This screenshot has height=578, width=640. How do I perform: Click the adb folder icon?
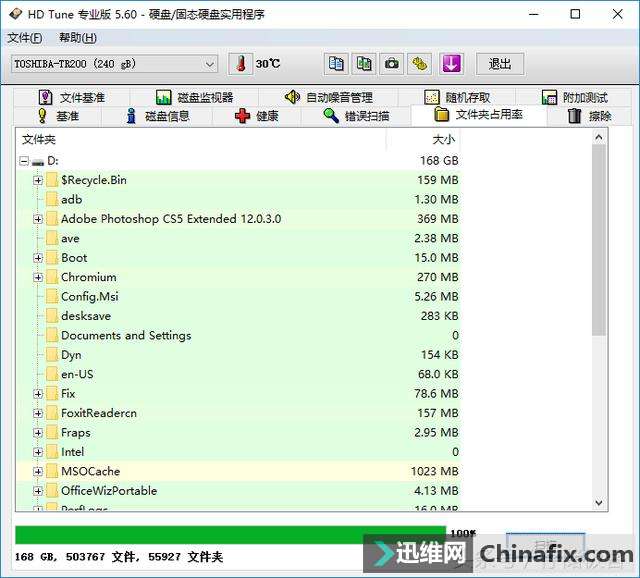52,199
